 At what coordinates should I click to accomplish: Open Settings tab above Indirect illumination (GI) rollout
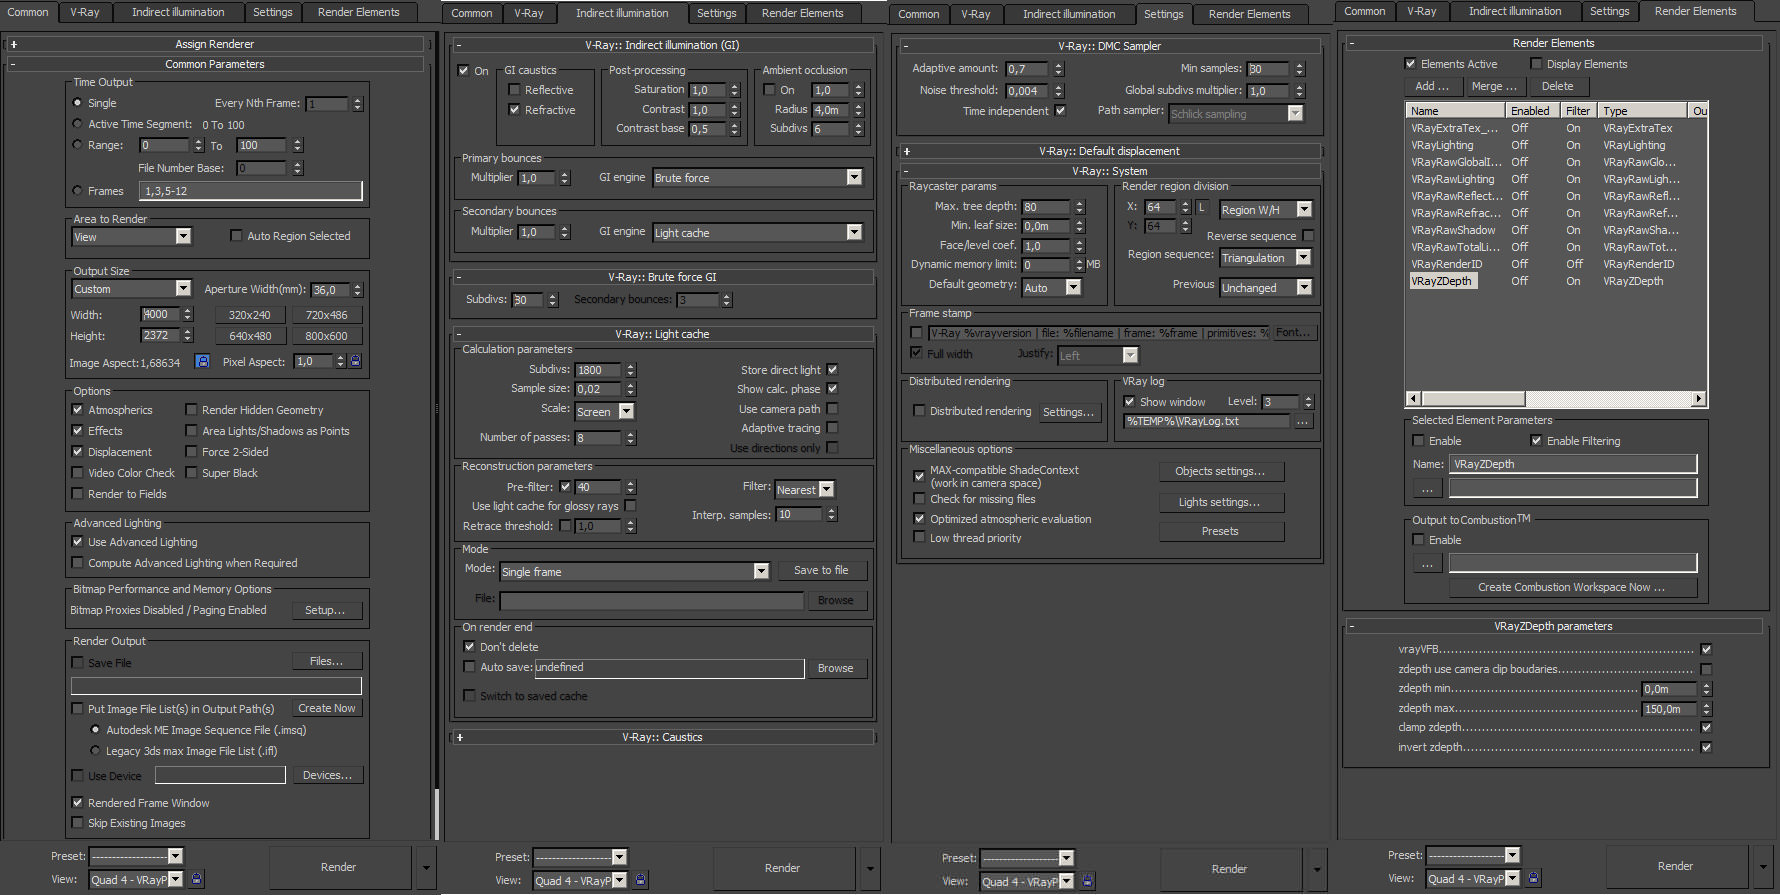pos(716,13)
